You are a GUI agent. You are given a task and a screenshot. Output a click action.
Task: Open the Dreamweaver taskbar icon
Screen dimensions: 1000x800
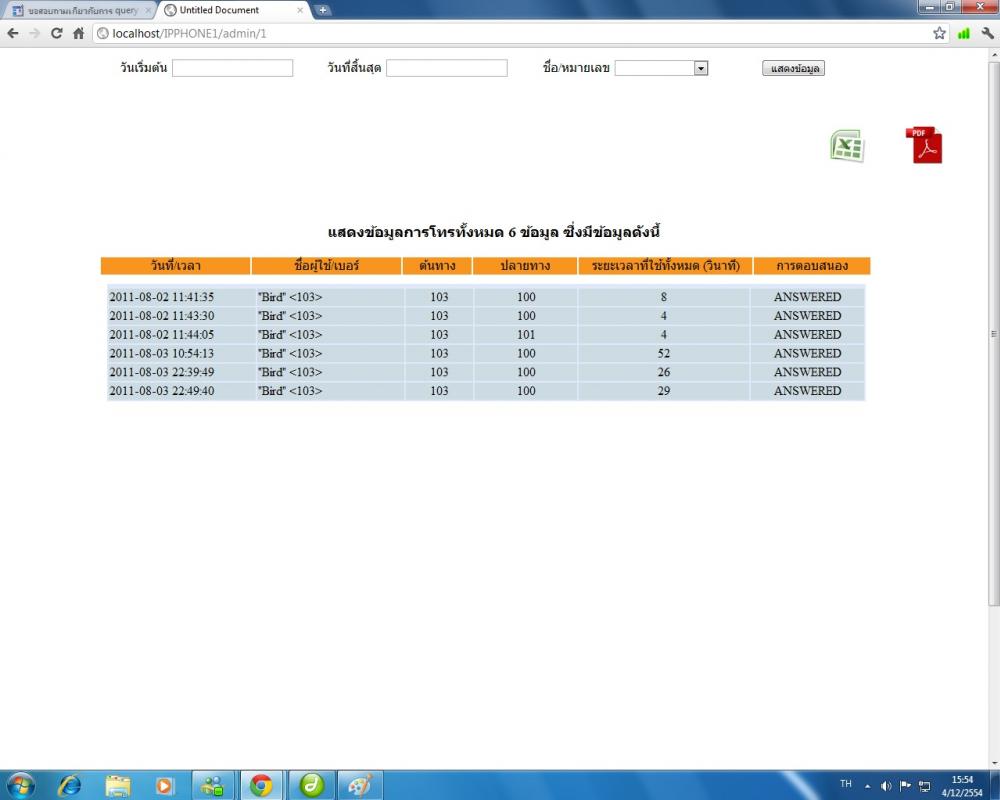311,785
